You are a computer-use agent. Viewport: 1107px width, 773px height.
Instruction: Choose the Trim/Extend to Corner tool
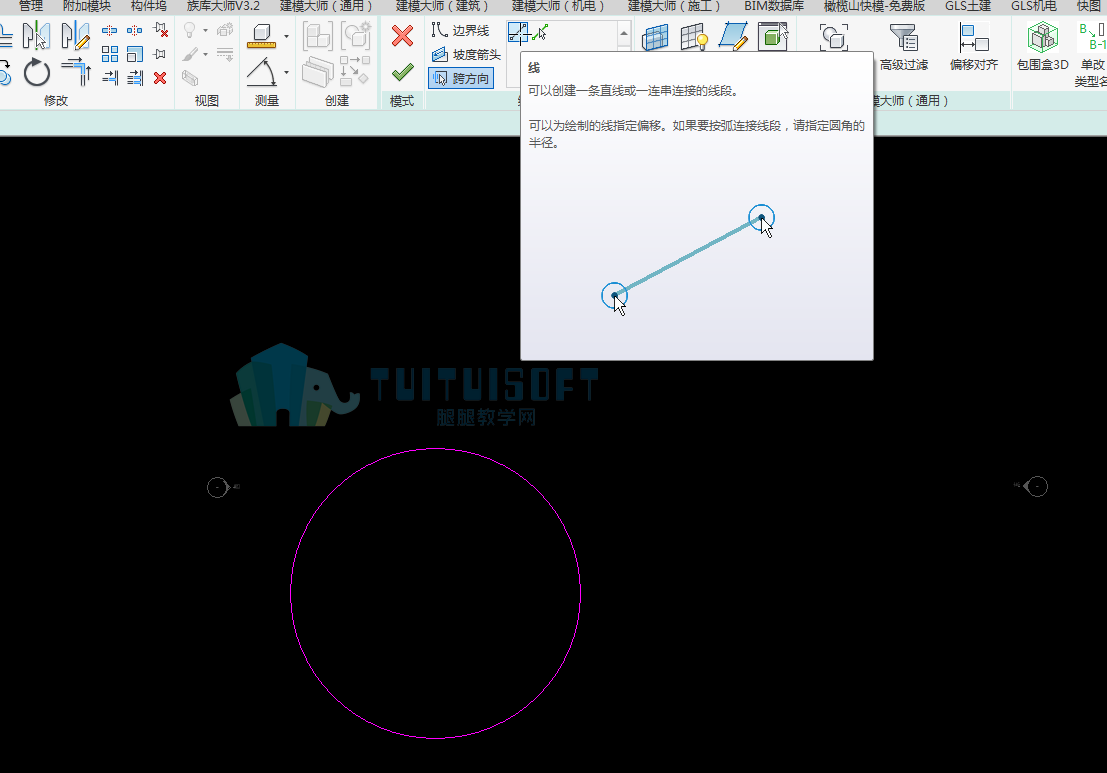[x=76, y=73]
